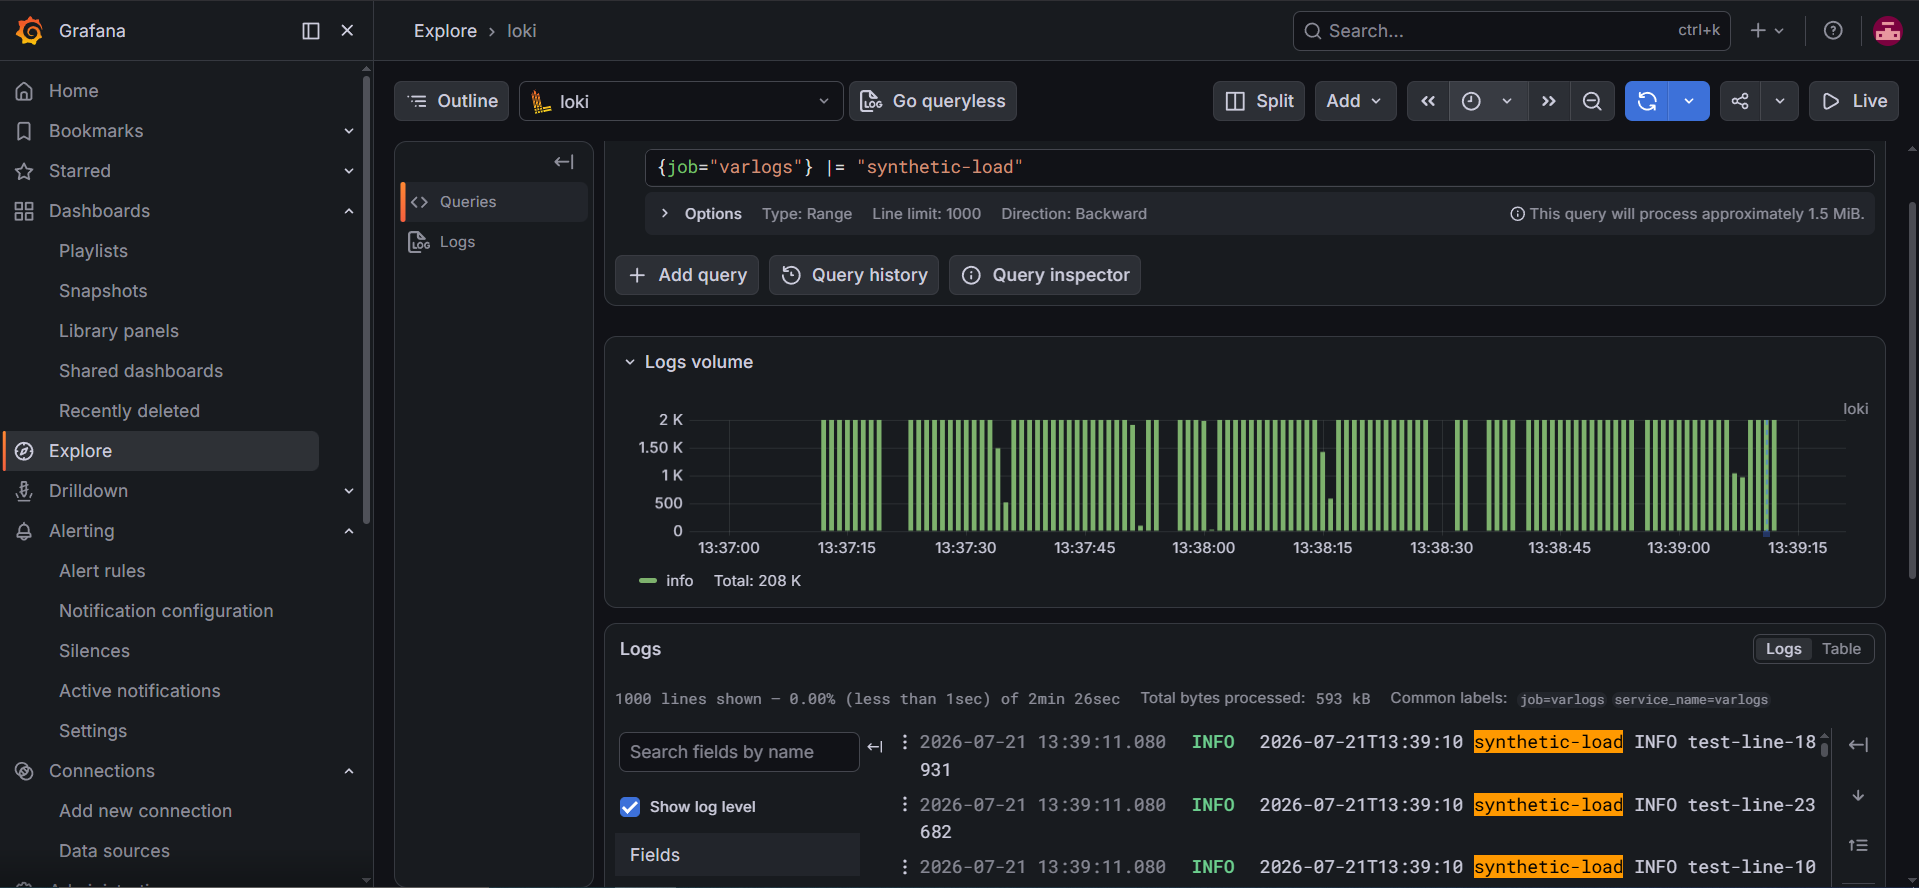Viewport: 1919px width, 888px height.
Task: Click the Query inspector button
Action: point(1045,275)
